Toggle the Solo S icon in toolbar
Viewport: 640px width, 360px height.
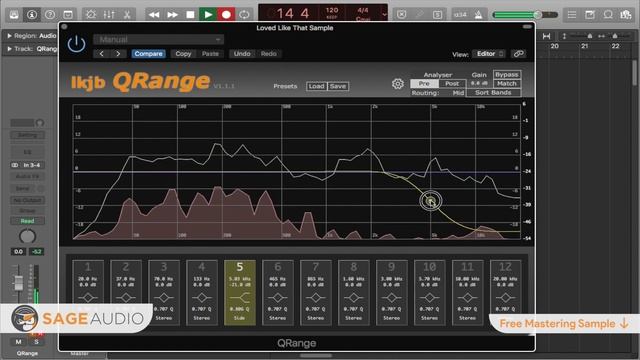pyautogui.click(x=437, y=15)
